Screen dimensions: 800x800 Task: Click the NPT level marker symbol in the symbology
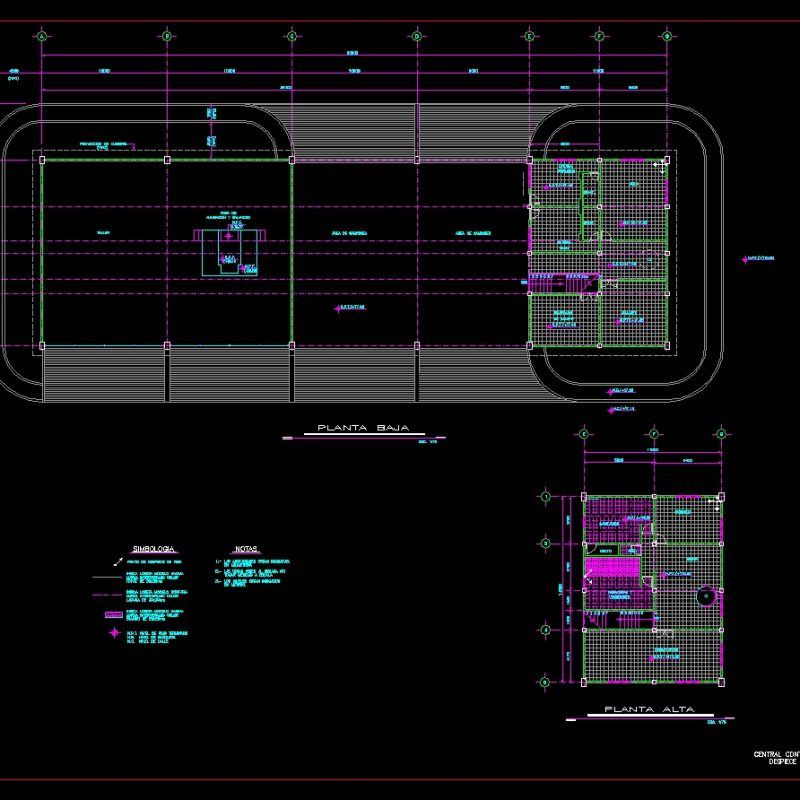(x=115, y=633)
